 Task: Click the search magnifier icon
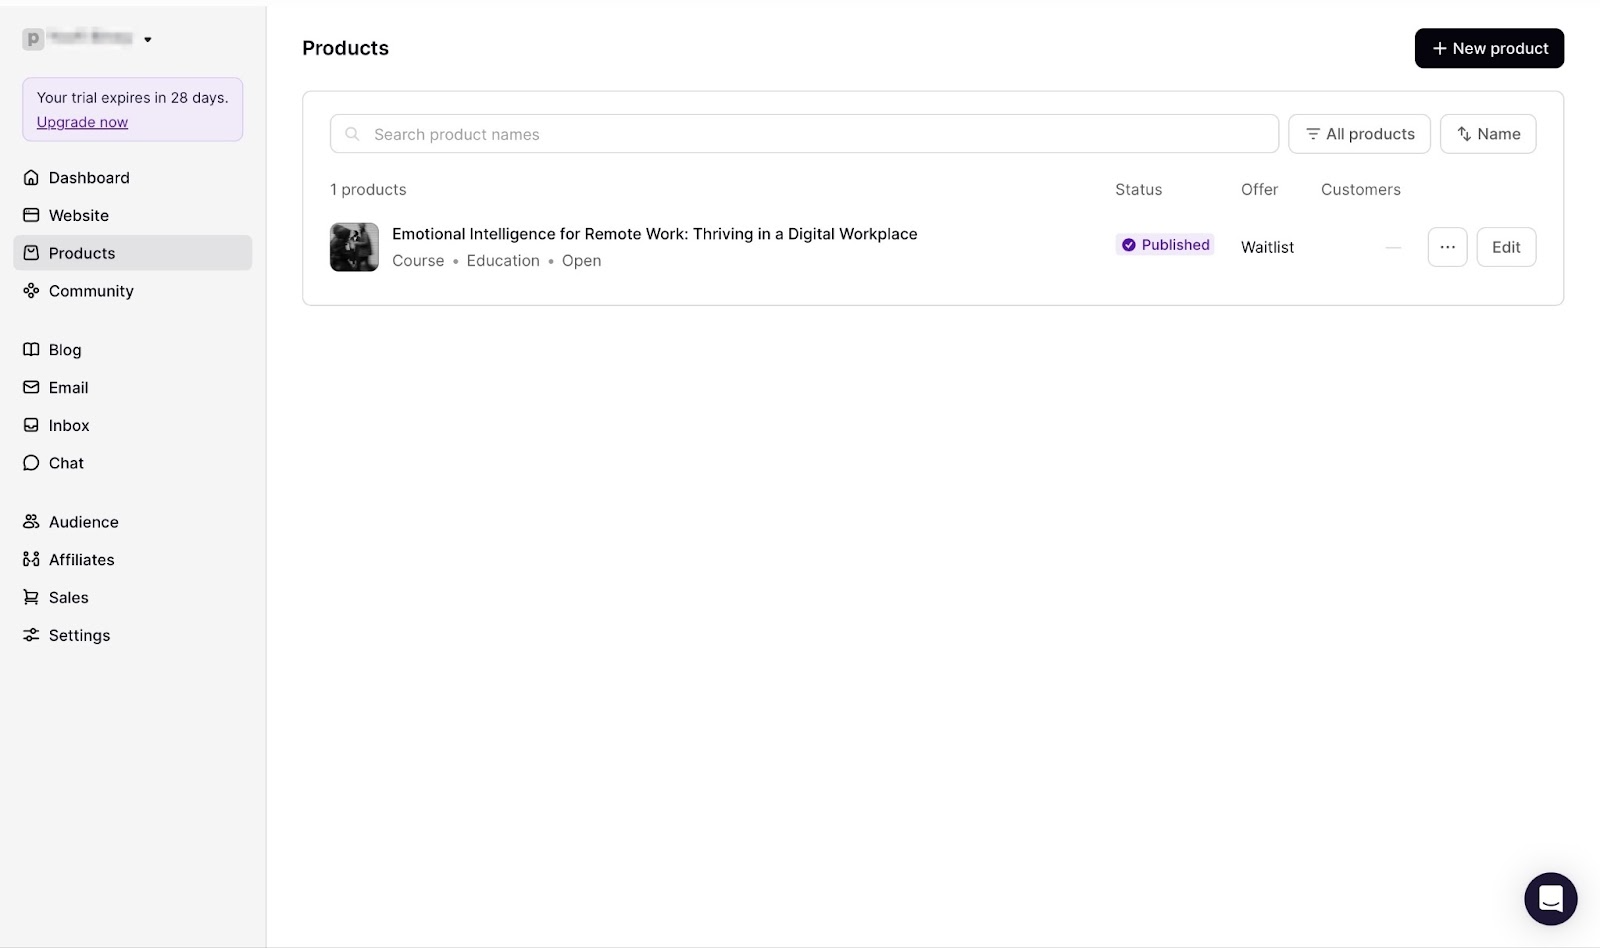coord(352,134)
